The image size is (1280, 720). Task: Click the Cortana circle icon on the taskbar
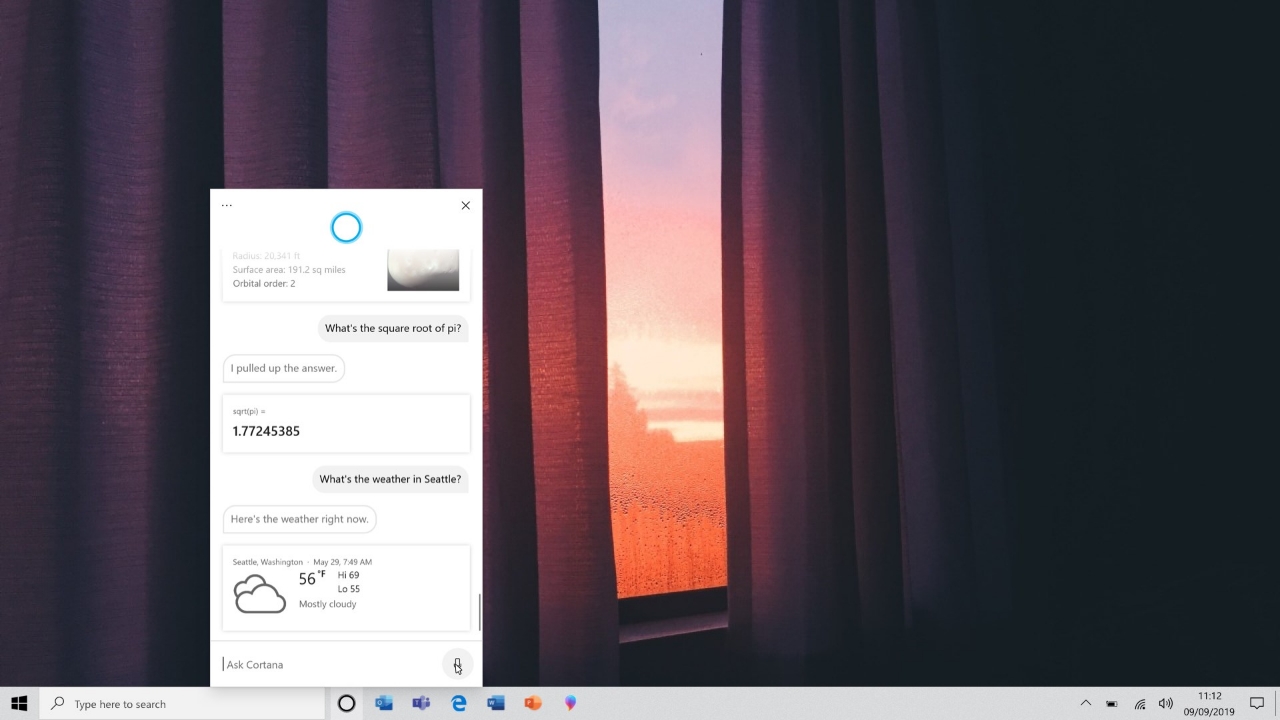pyautogui.click(x=346, y=704)
